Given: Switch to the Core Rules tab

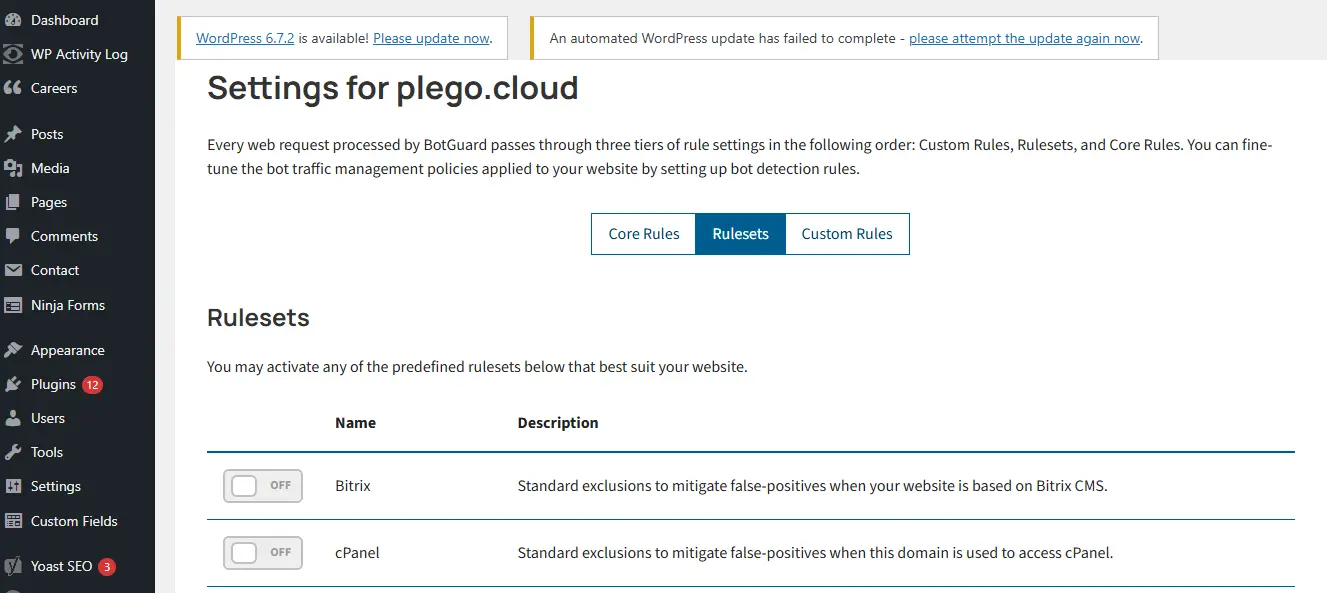Looking at the screenshot, I should (643, 234).
